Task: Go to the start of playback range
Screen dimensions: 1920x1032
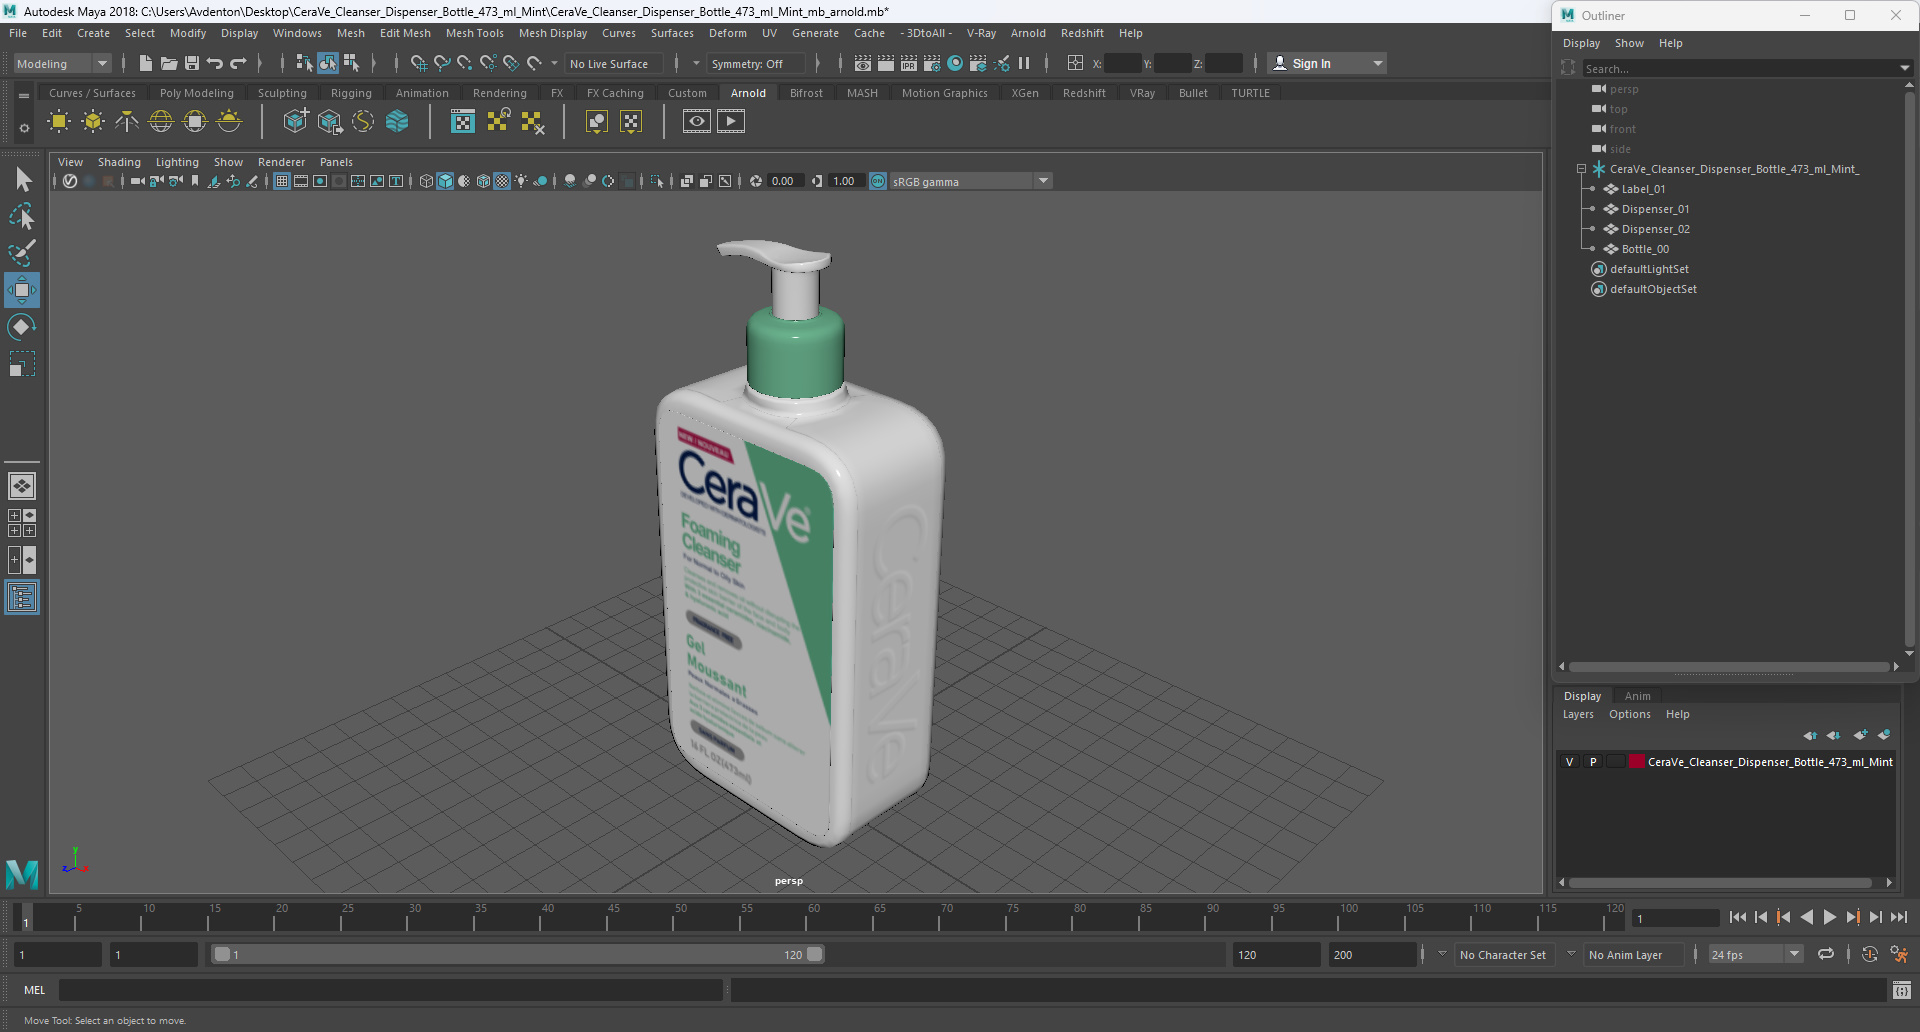Action: 1738,917
